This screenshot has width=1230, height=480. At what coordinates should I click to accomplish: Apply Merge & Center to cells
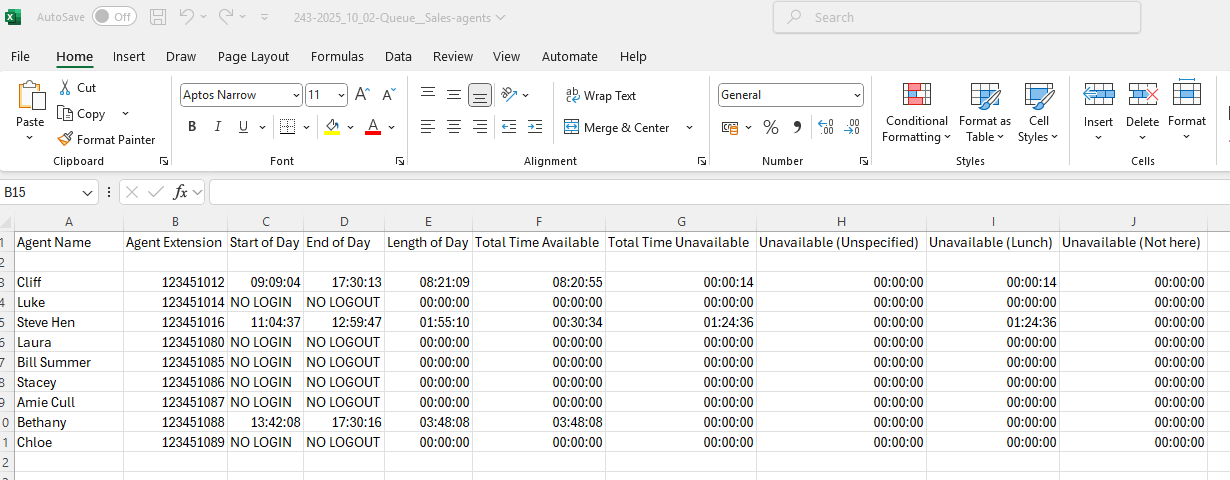tap(617, 128)
